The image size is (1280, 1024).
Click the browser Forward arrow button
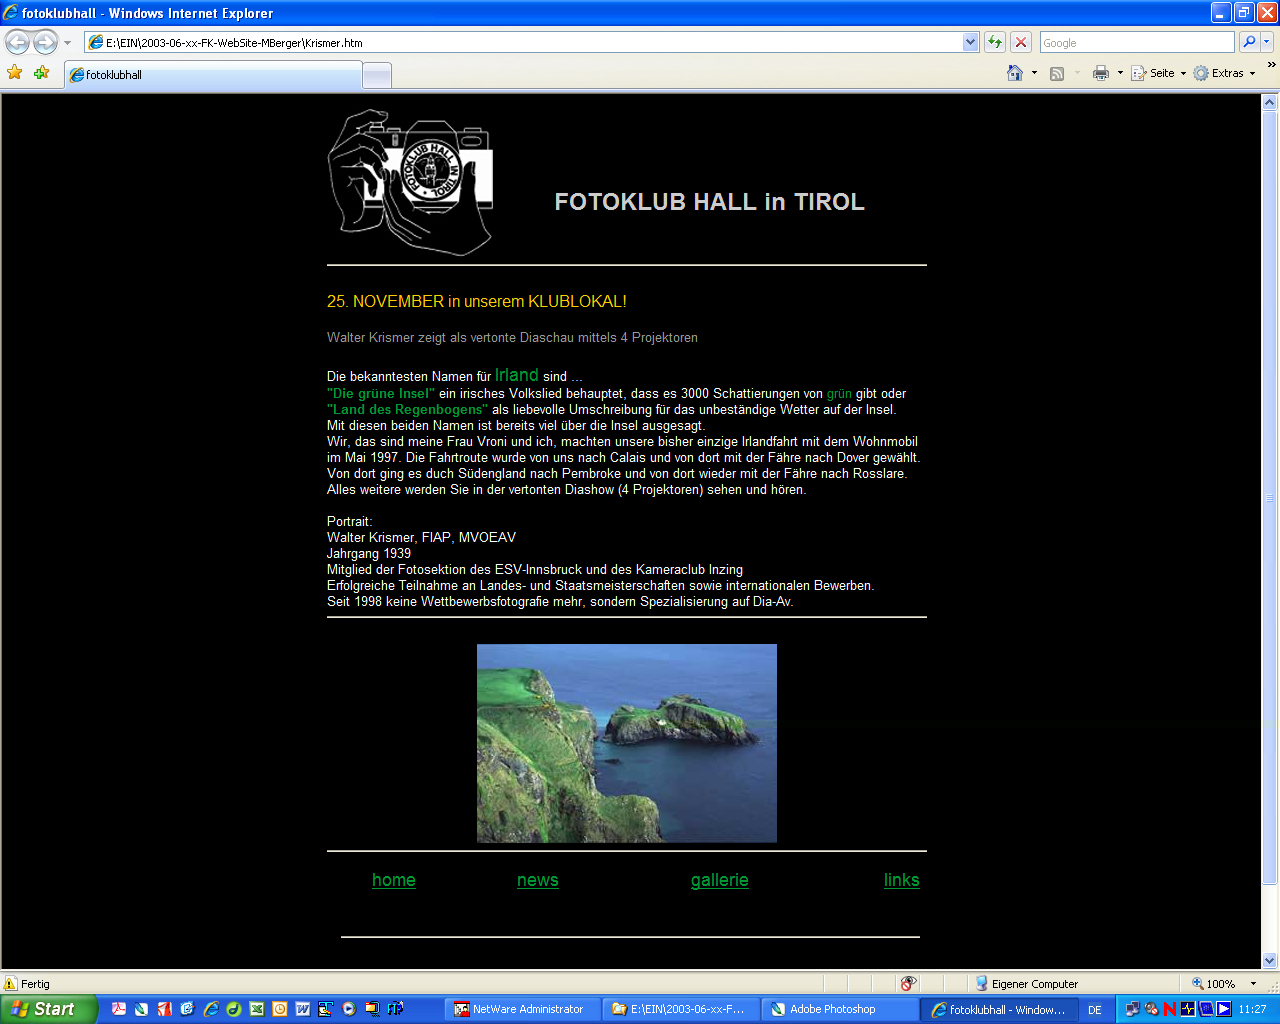[46, 42]
